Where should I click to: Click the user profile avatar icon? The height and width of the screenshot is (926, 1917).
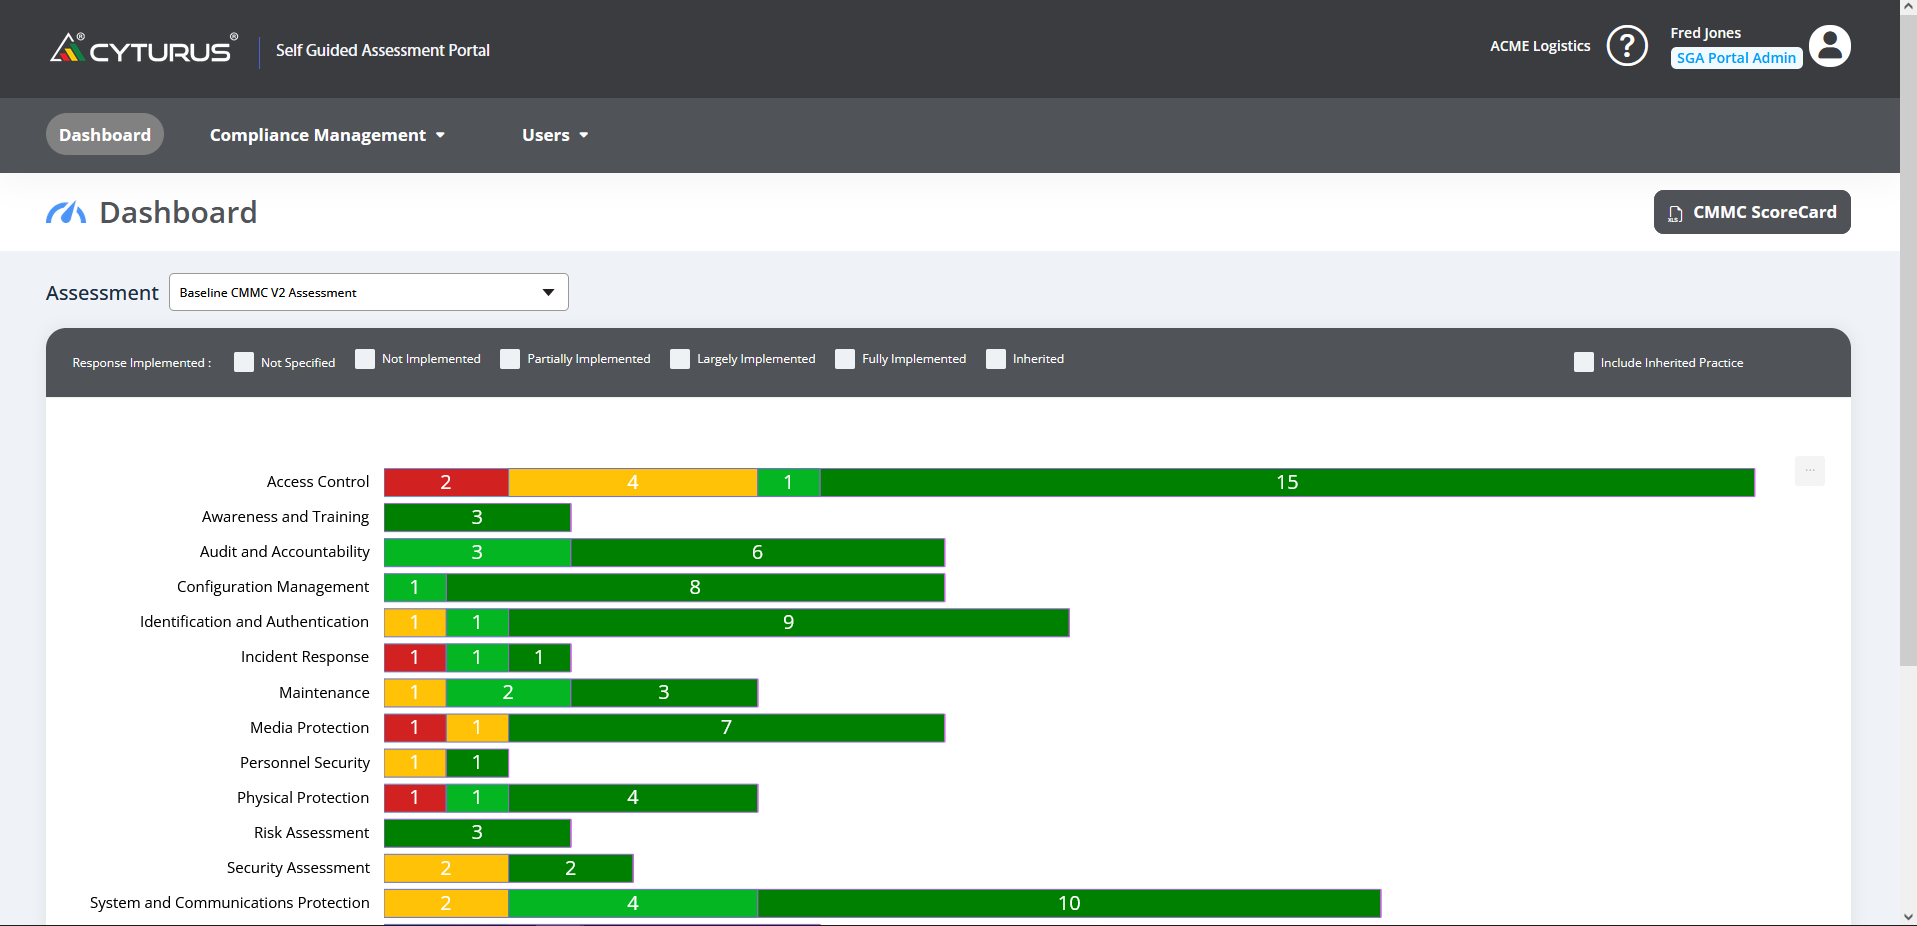1830,46
